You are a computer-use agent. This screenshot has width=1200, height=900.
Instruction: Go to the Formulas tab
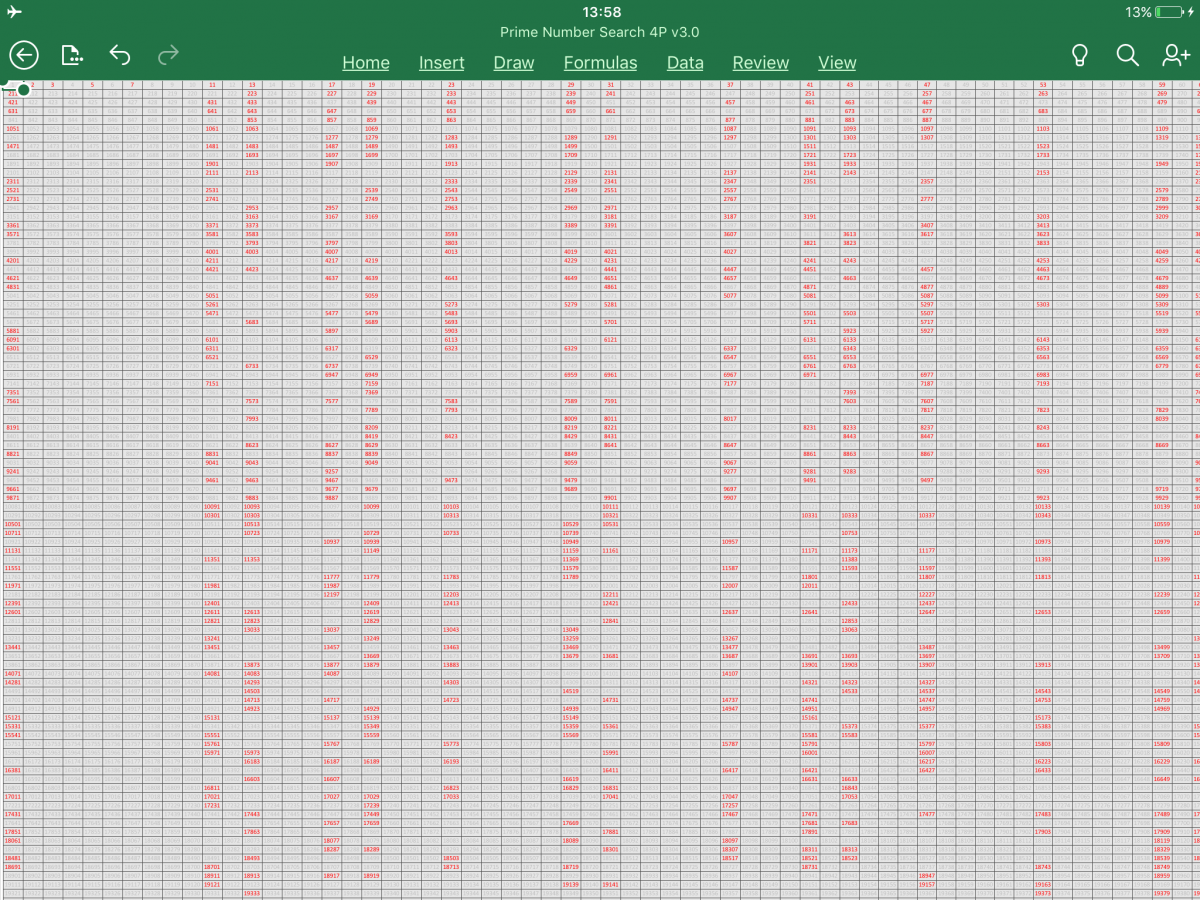click(600, 62)
